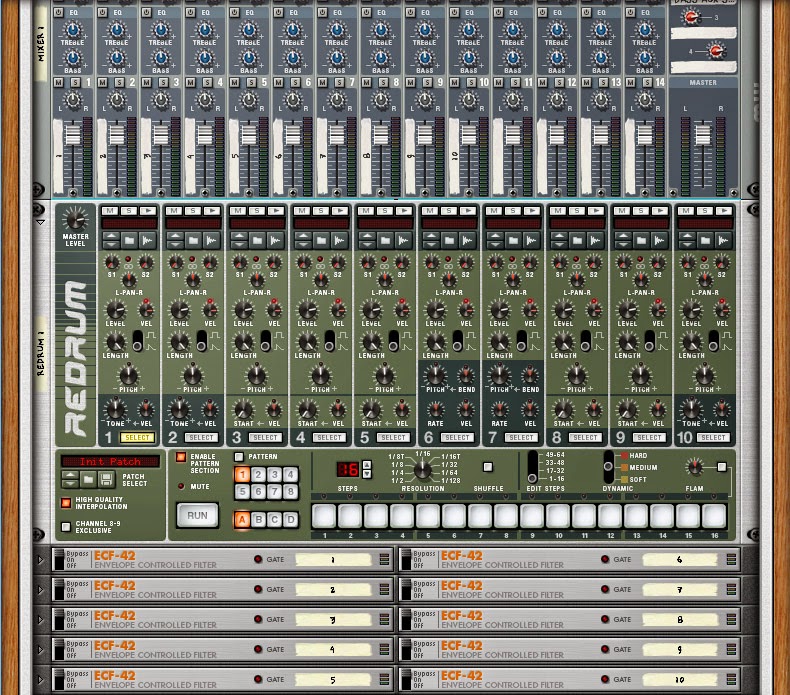Click SELECT on Redrum channel 6
The image size is (790, 695).
pyautogui.click(x=457, y=437)
